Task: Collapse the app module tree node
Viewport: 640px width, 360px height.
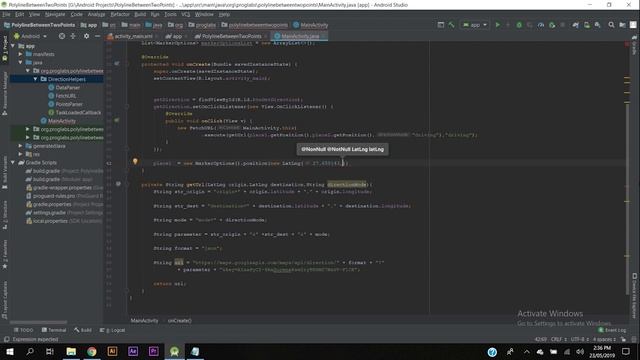Action: point(13,46)
